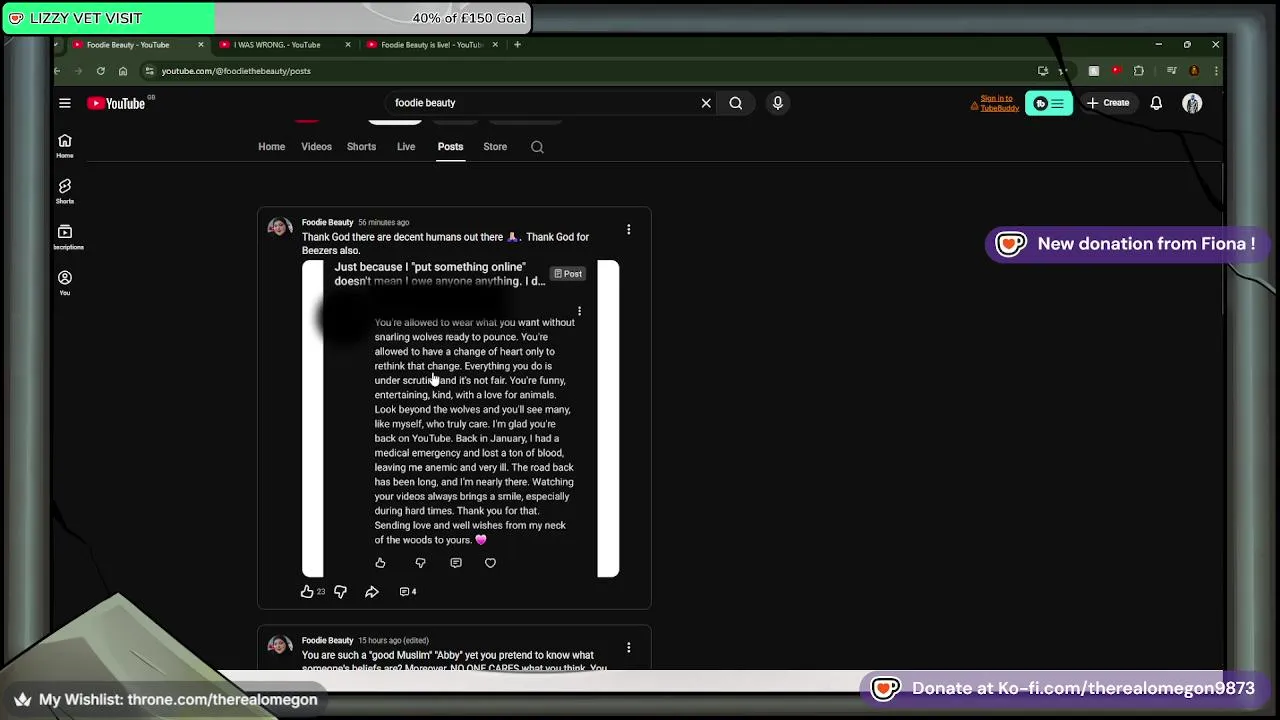Image resolution: width=1280 pixels, height=720 pixels.
Task: Open the Chrome three-dot menu
Action: (x=1216, y=71)
